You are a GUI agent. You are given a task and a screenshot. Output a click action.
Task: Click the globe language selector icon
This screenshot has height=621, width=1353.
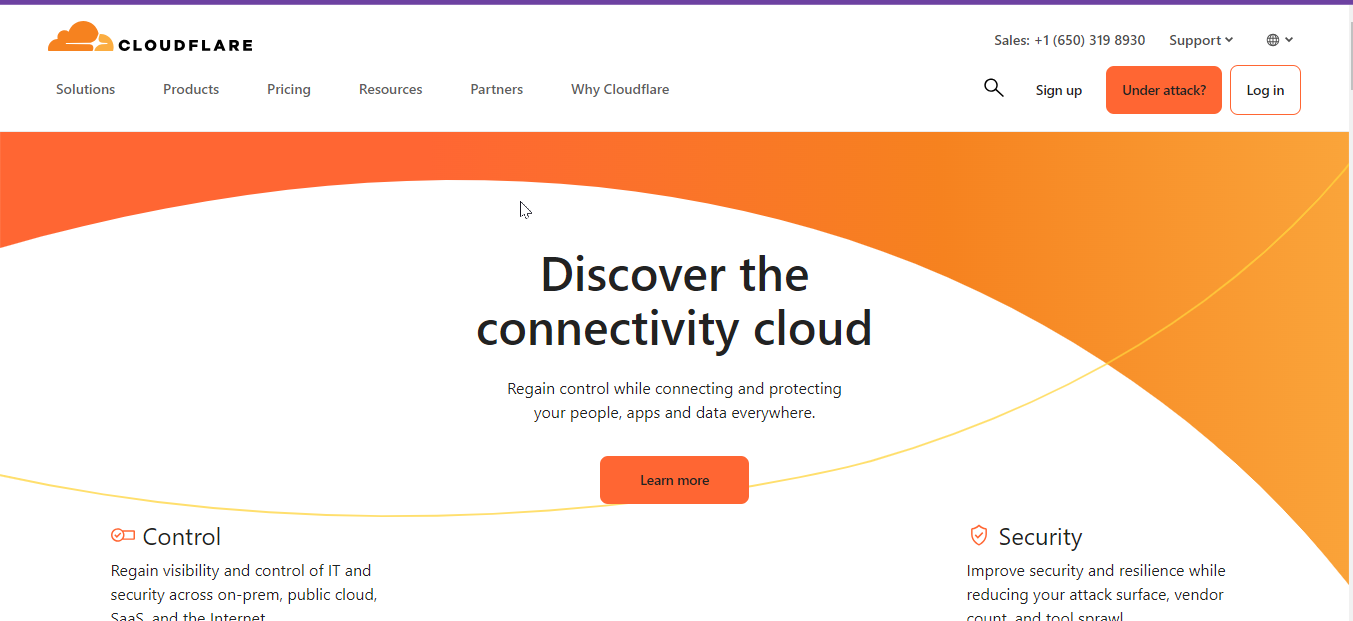tap(1271, 40)
